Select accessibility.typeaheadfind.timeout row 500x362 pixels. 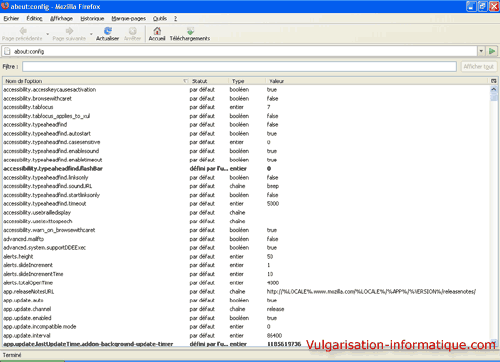pos(246,203)
